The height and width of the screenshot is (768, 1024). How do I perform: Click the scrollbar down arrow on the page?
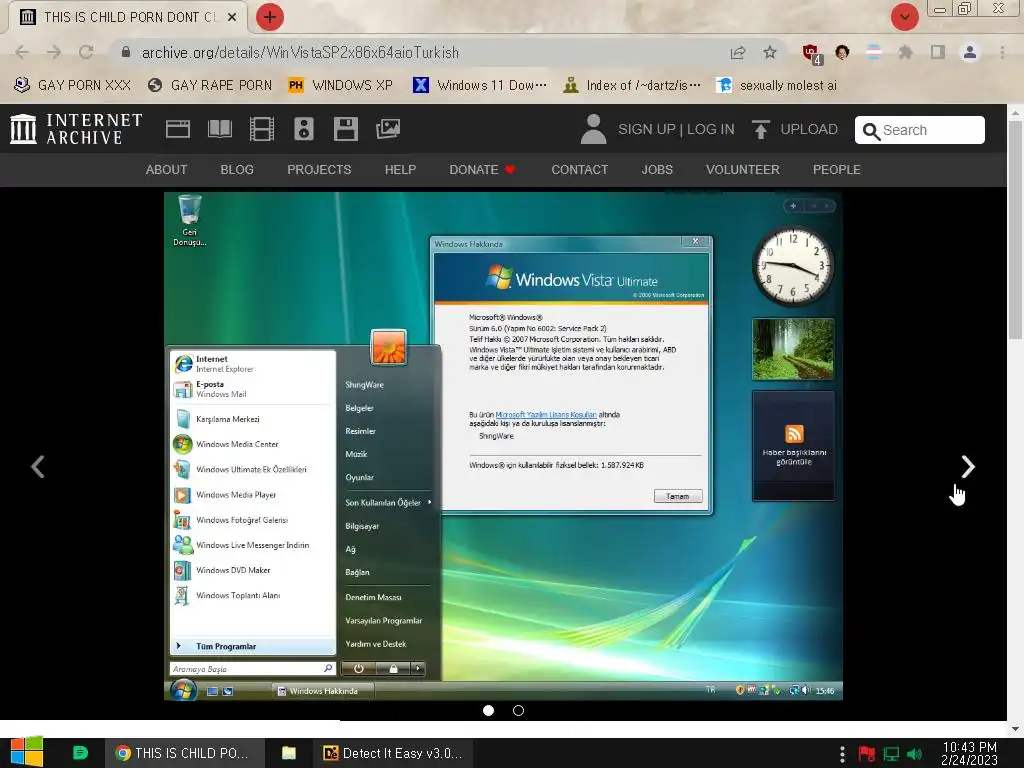(1016, 729)
